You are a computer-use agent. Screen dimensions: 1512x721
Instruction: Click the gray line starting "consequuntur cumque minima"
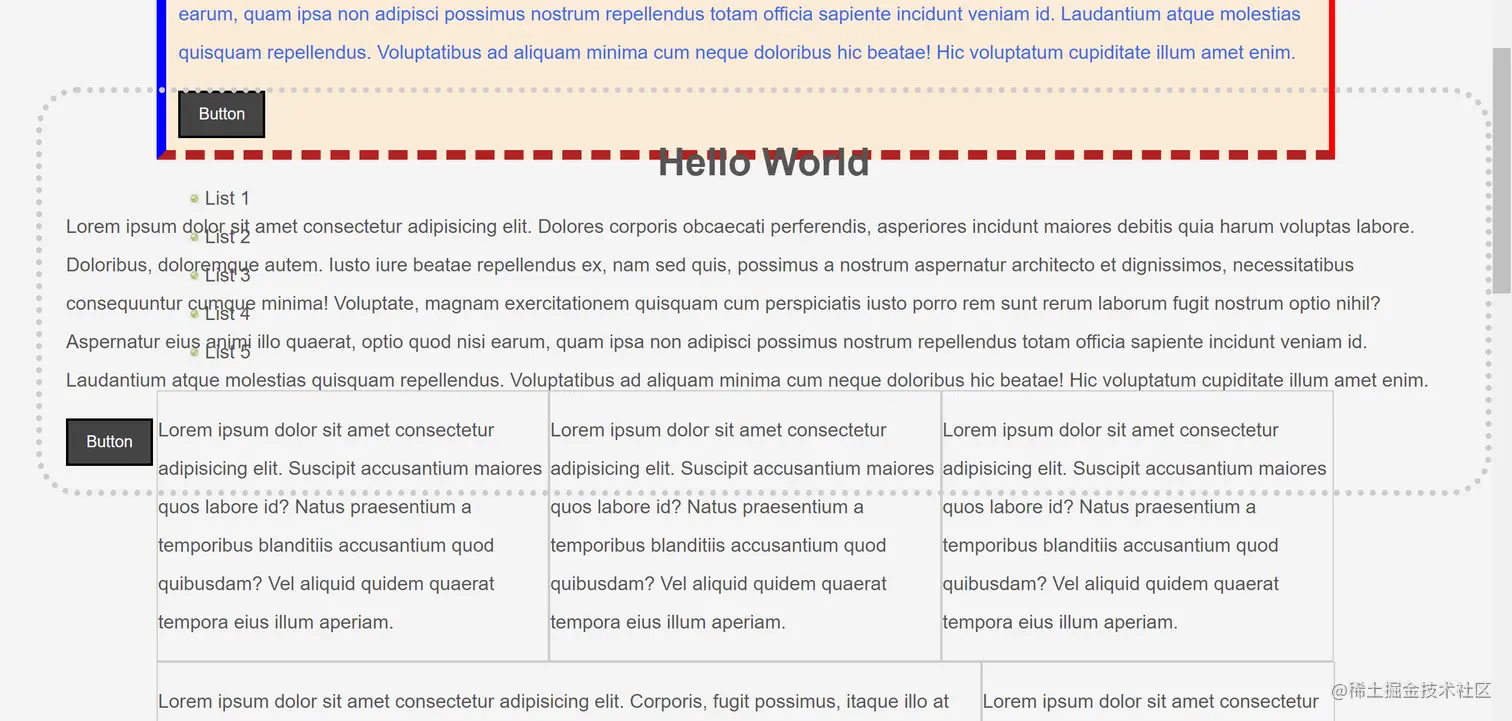pyautogui.click(x=723, y=303)
